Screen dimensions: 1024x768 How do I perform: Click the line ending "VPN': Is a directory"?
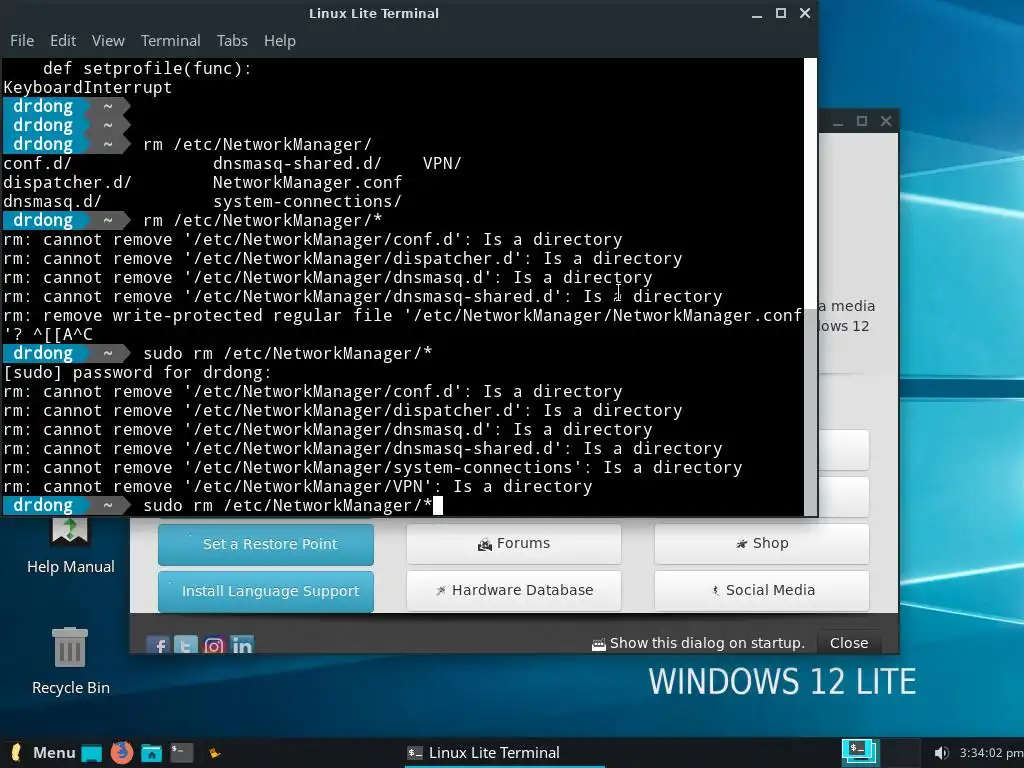(298, 487)
